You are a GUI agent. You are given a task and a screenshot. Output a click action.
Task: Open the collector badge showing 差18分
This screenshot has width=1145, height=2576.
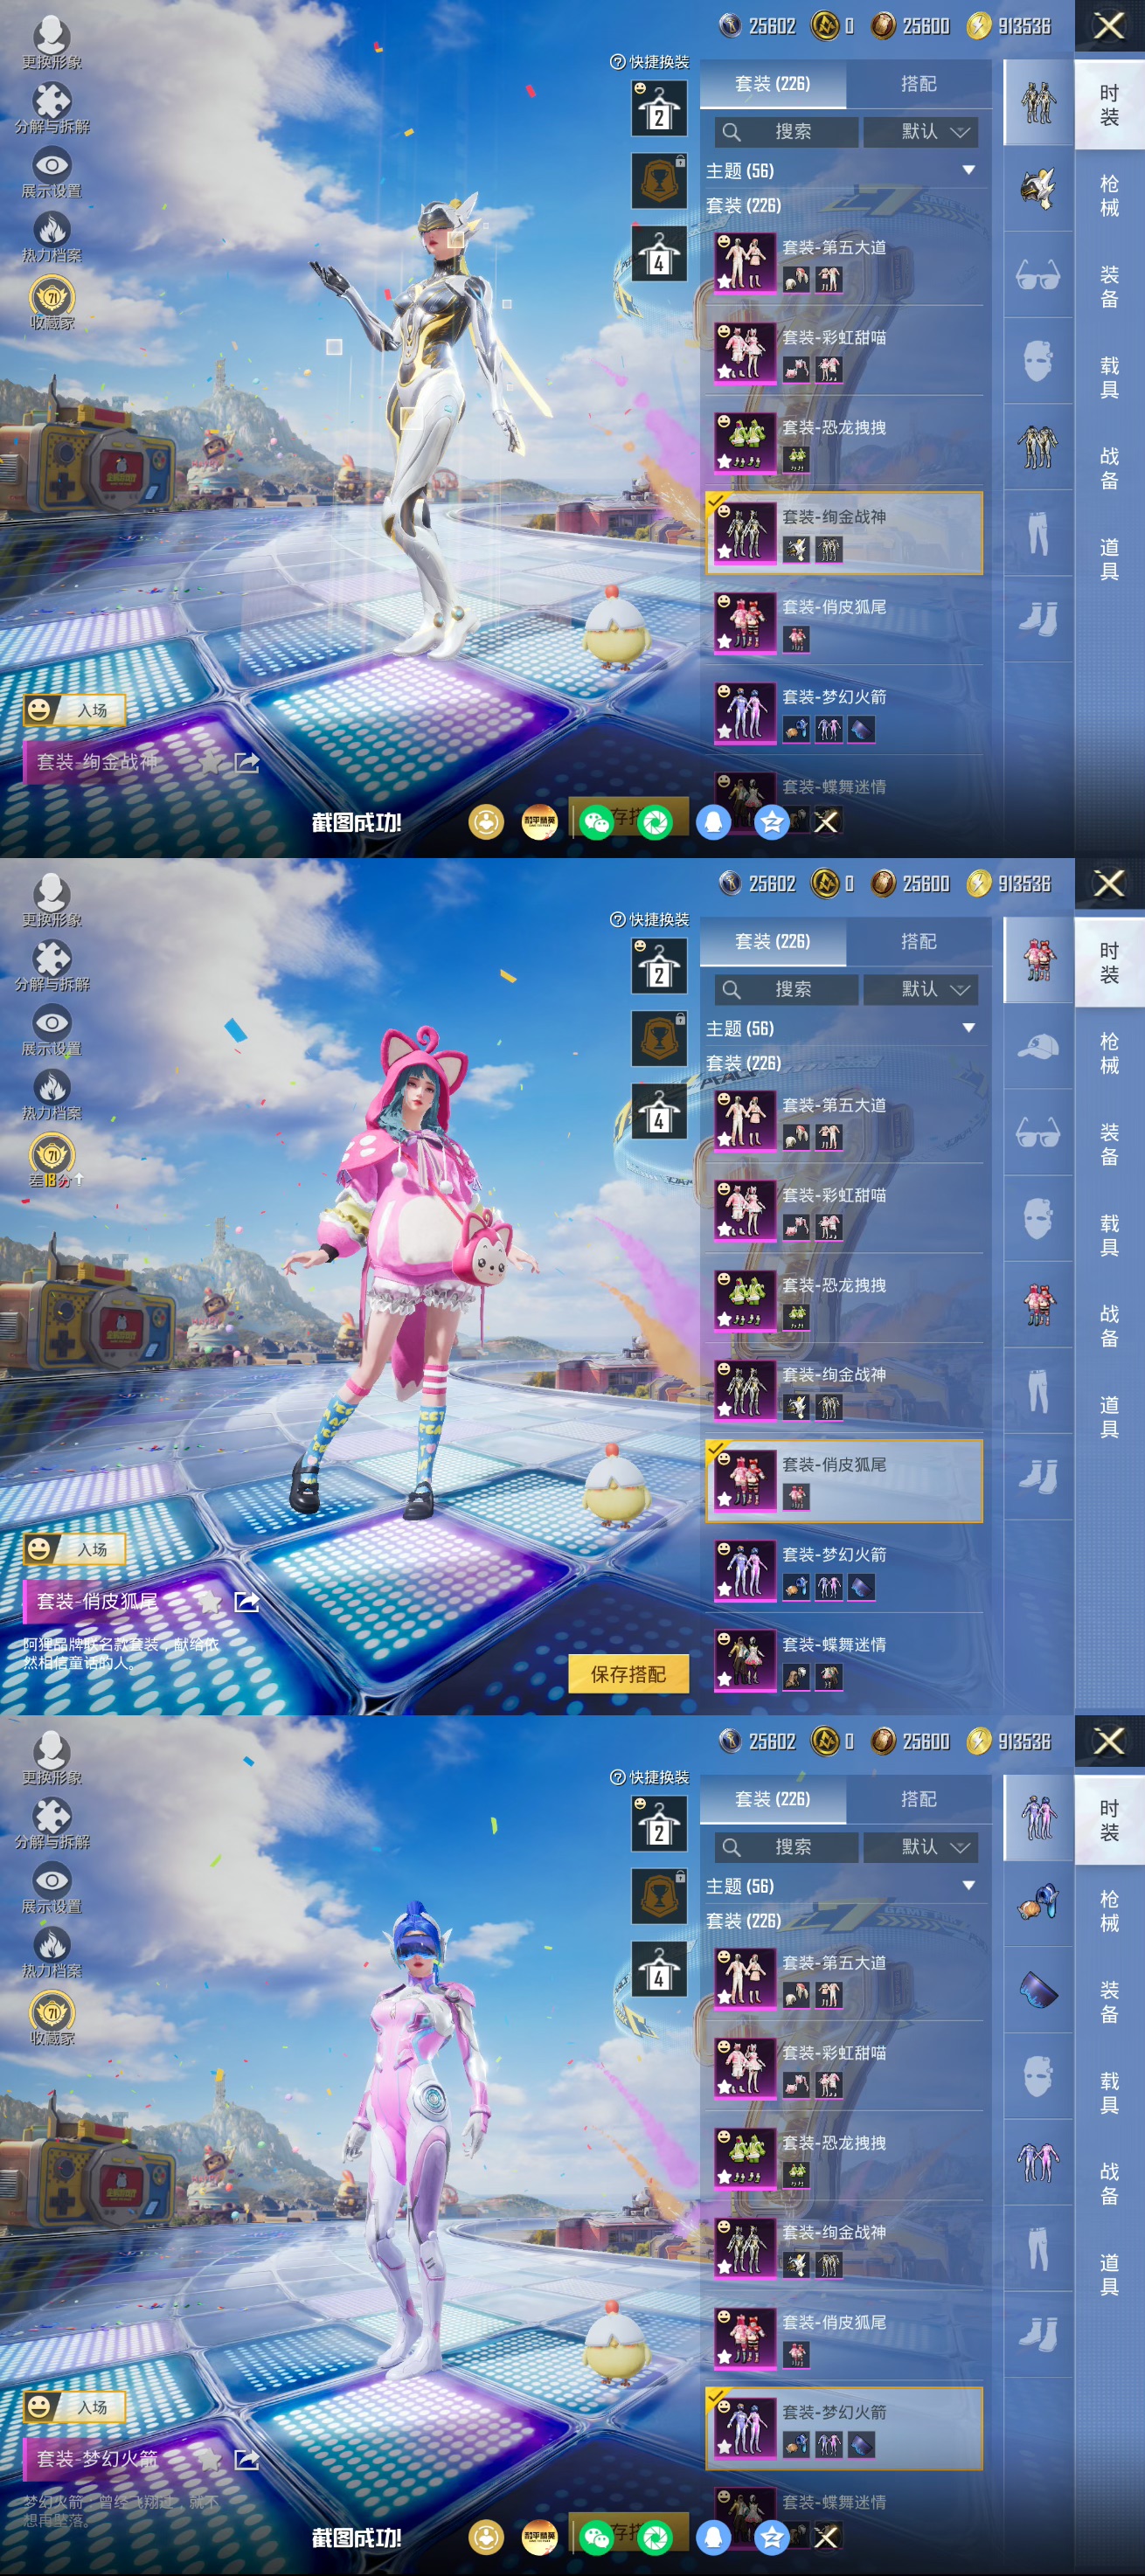pyautogui.click(x=52, y=1162)
